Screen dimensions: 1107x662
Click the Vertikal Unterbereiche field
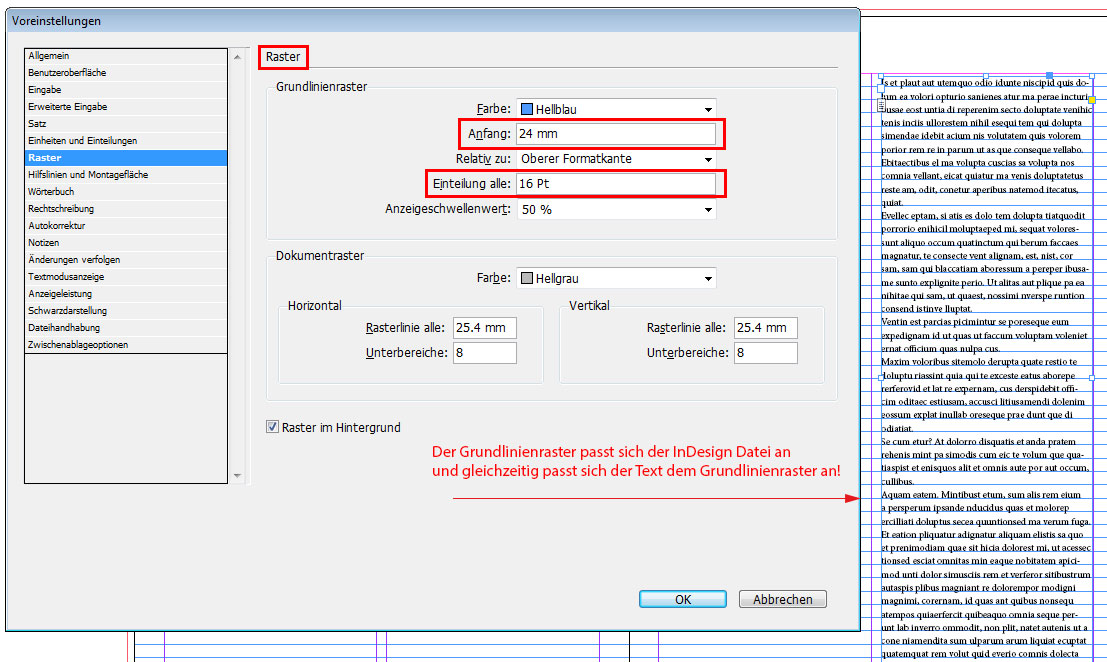pyautogui.click(x=765, y=353)
